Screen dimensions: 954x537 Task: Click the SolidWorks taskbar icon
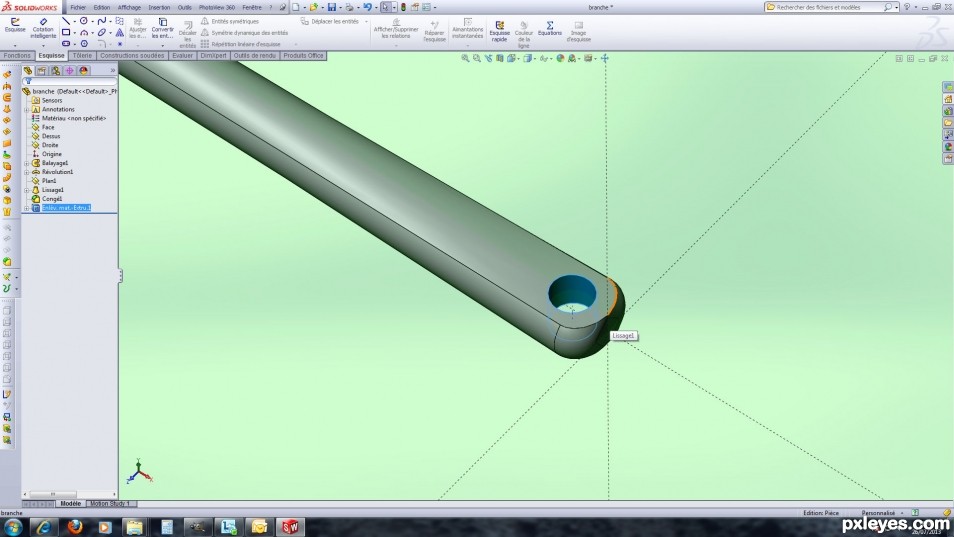[x=290, y=527]
